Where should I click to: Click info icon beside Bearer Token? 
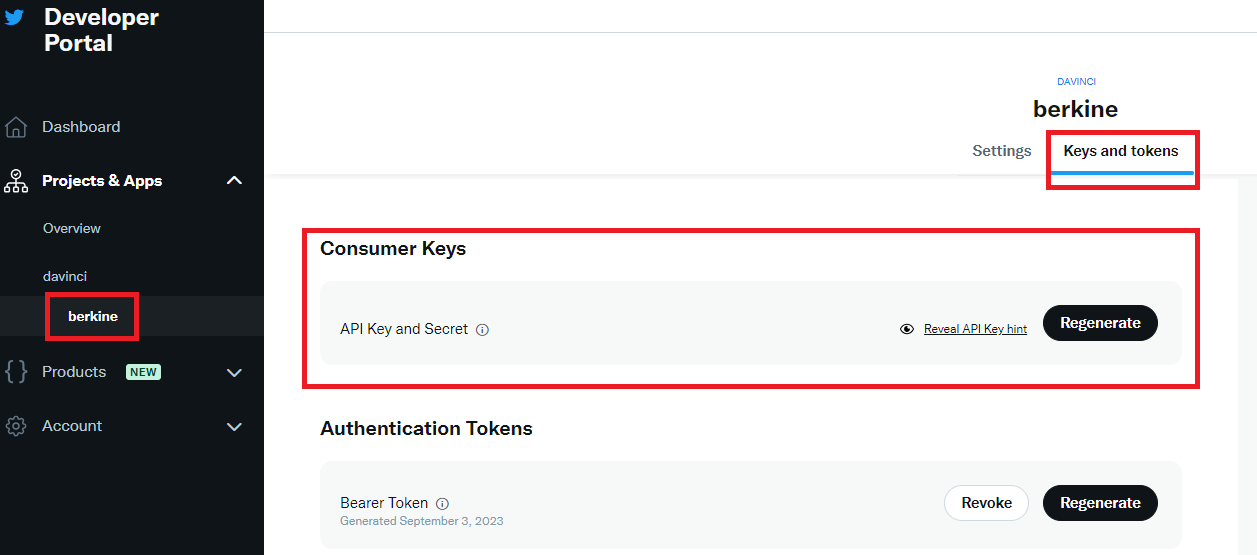point(442,504)
